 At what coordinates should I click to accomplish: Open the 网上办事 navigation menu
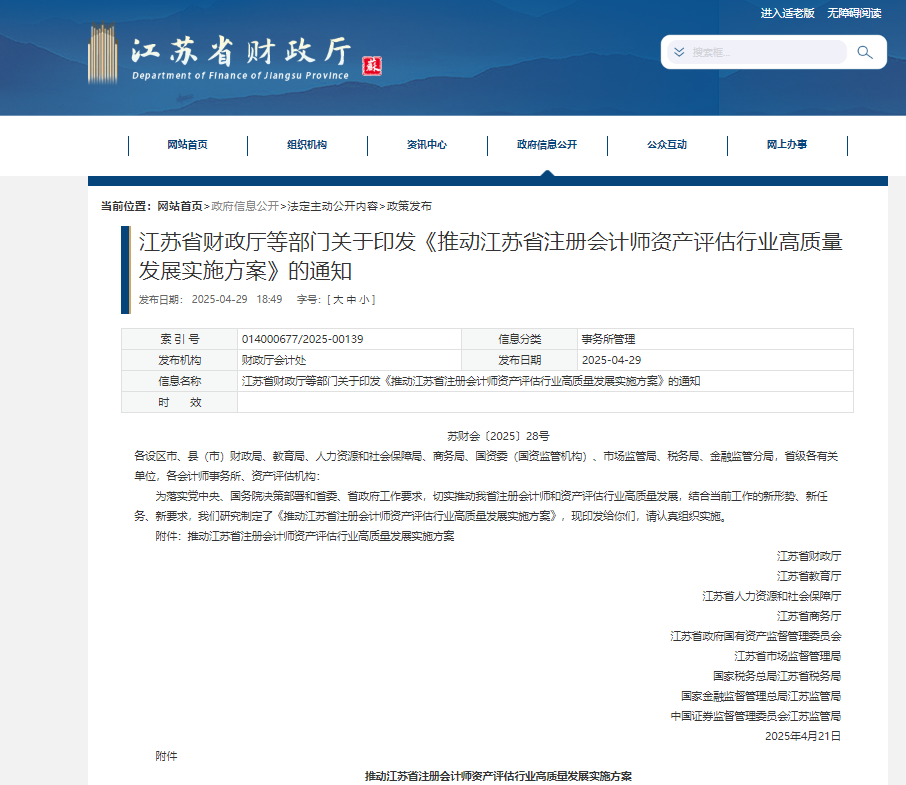[786, 144]
